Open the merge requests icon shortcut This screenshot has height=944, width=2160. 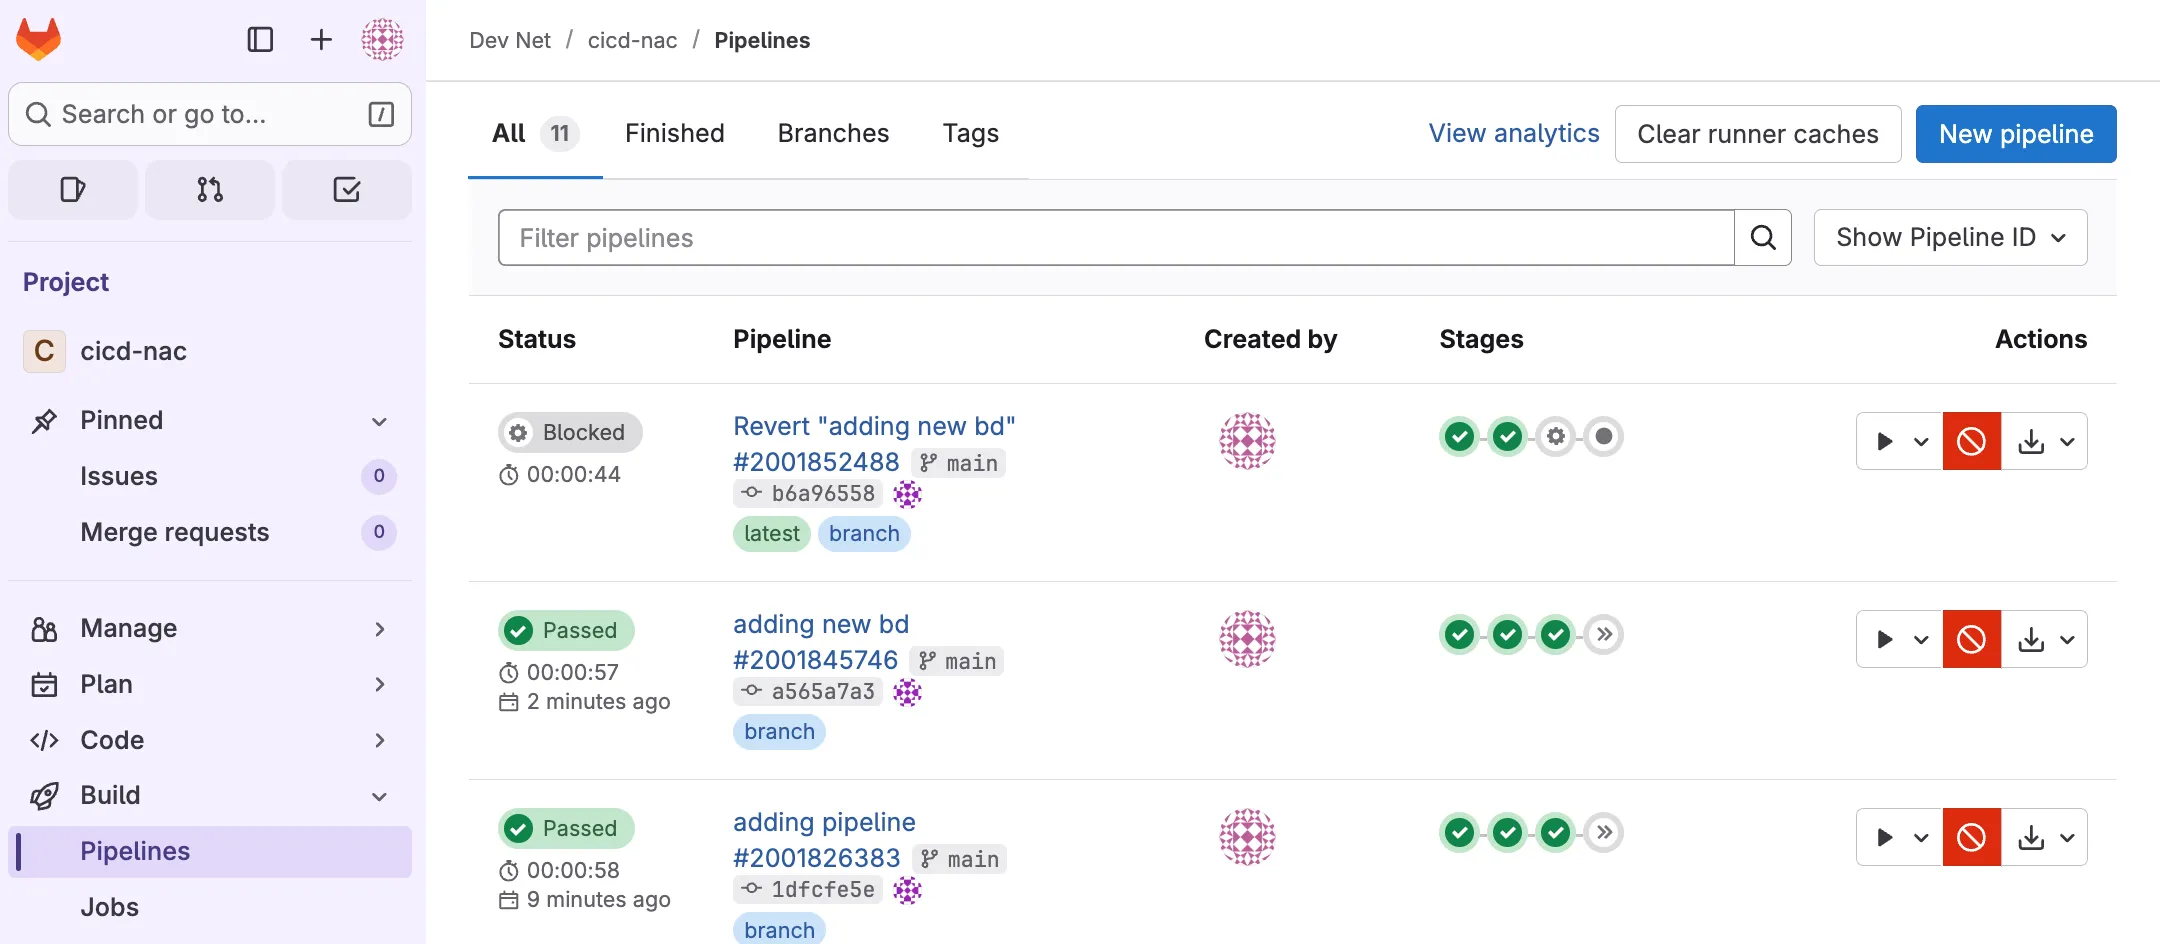point(210,189)
